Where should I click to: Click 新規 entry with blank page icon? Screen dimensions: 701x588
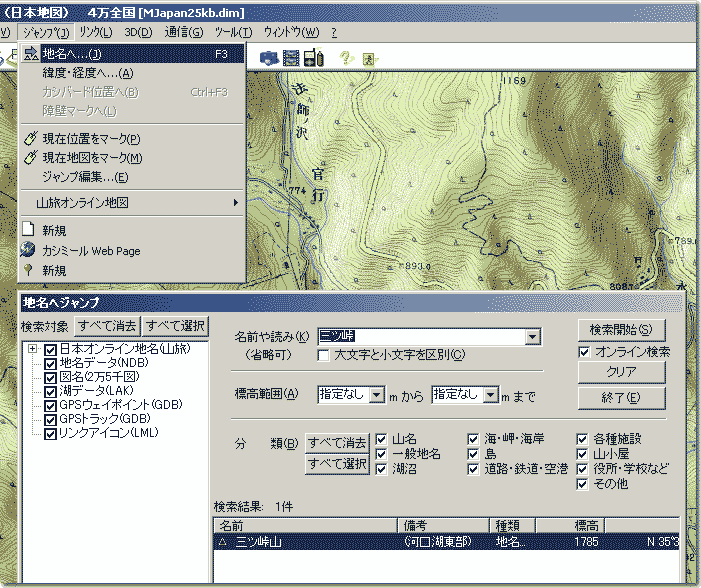(54, 230)
